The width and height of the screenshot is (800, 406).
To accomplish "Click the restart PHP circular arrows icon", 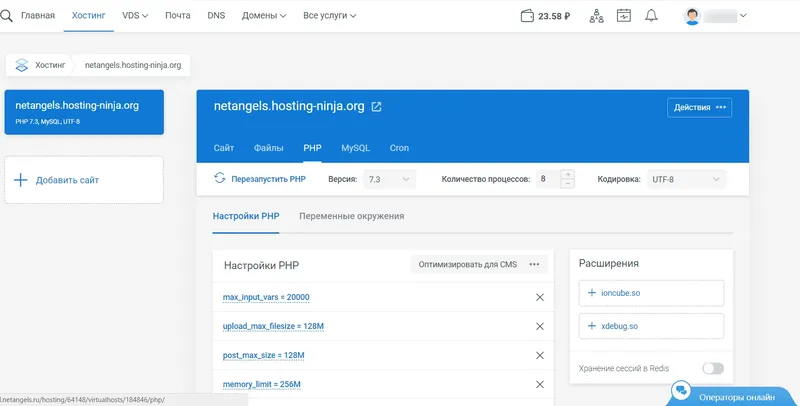I will (220, 179).
